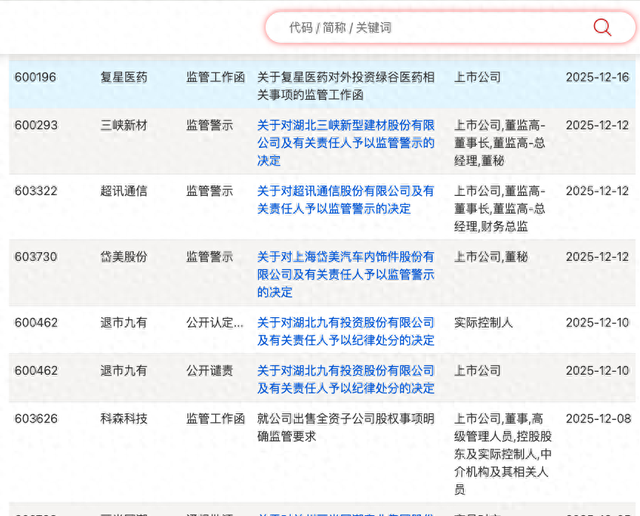Select date 2025-12-16
Screen dimensions: 640x516
(597, 77)
